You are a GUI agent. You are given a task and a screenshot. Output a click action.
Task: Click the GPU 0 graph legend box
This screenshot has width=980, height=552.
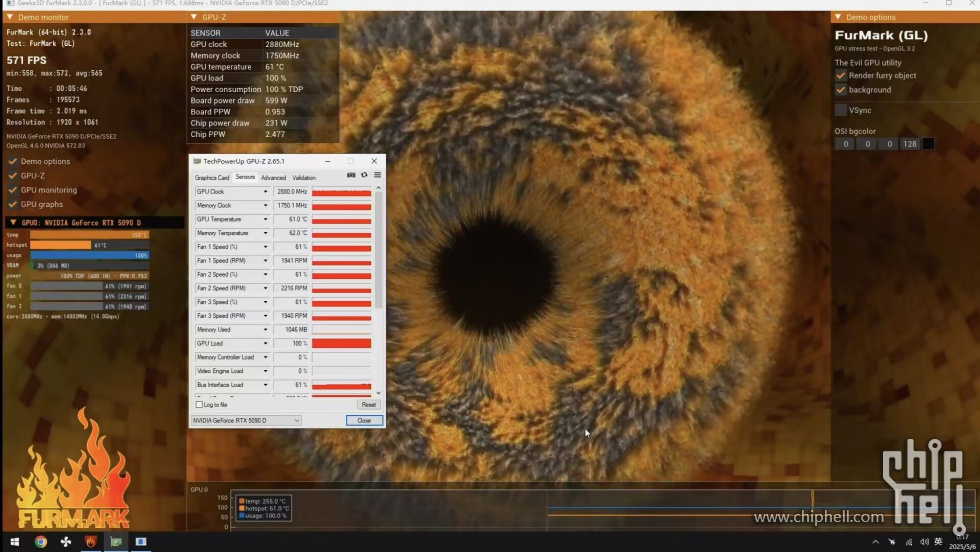264,508
